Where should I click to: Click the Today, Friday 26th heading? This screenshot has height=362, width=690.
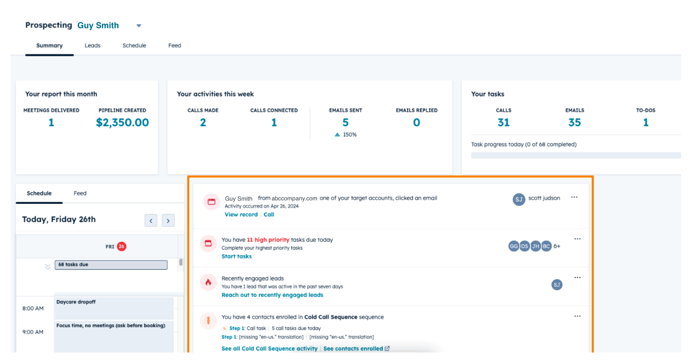point(59,219)
